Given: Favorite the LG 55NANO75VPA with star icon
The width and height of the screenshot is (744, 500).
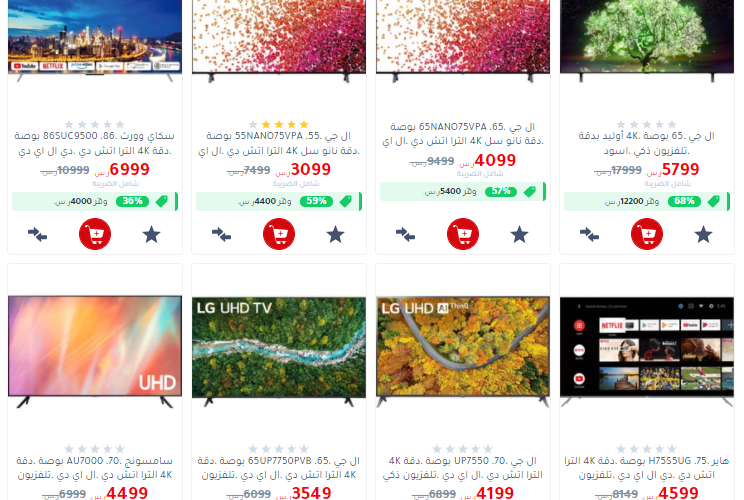Looking at the screenshot, I should point(335,234).
